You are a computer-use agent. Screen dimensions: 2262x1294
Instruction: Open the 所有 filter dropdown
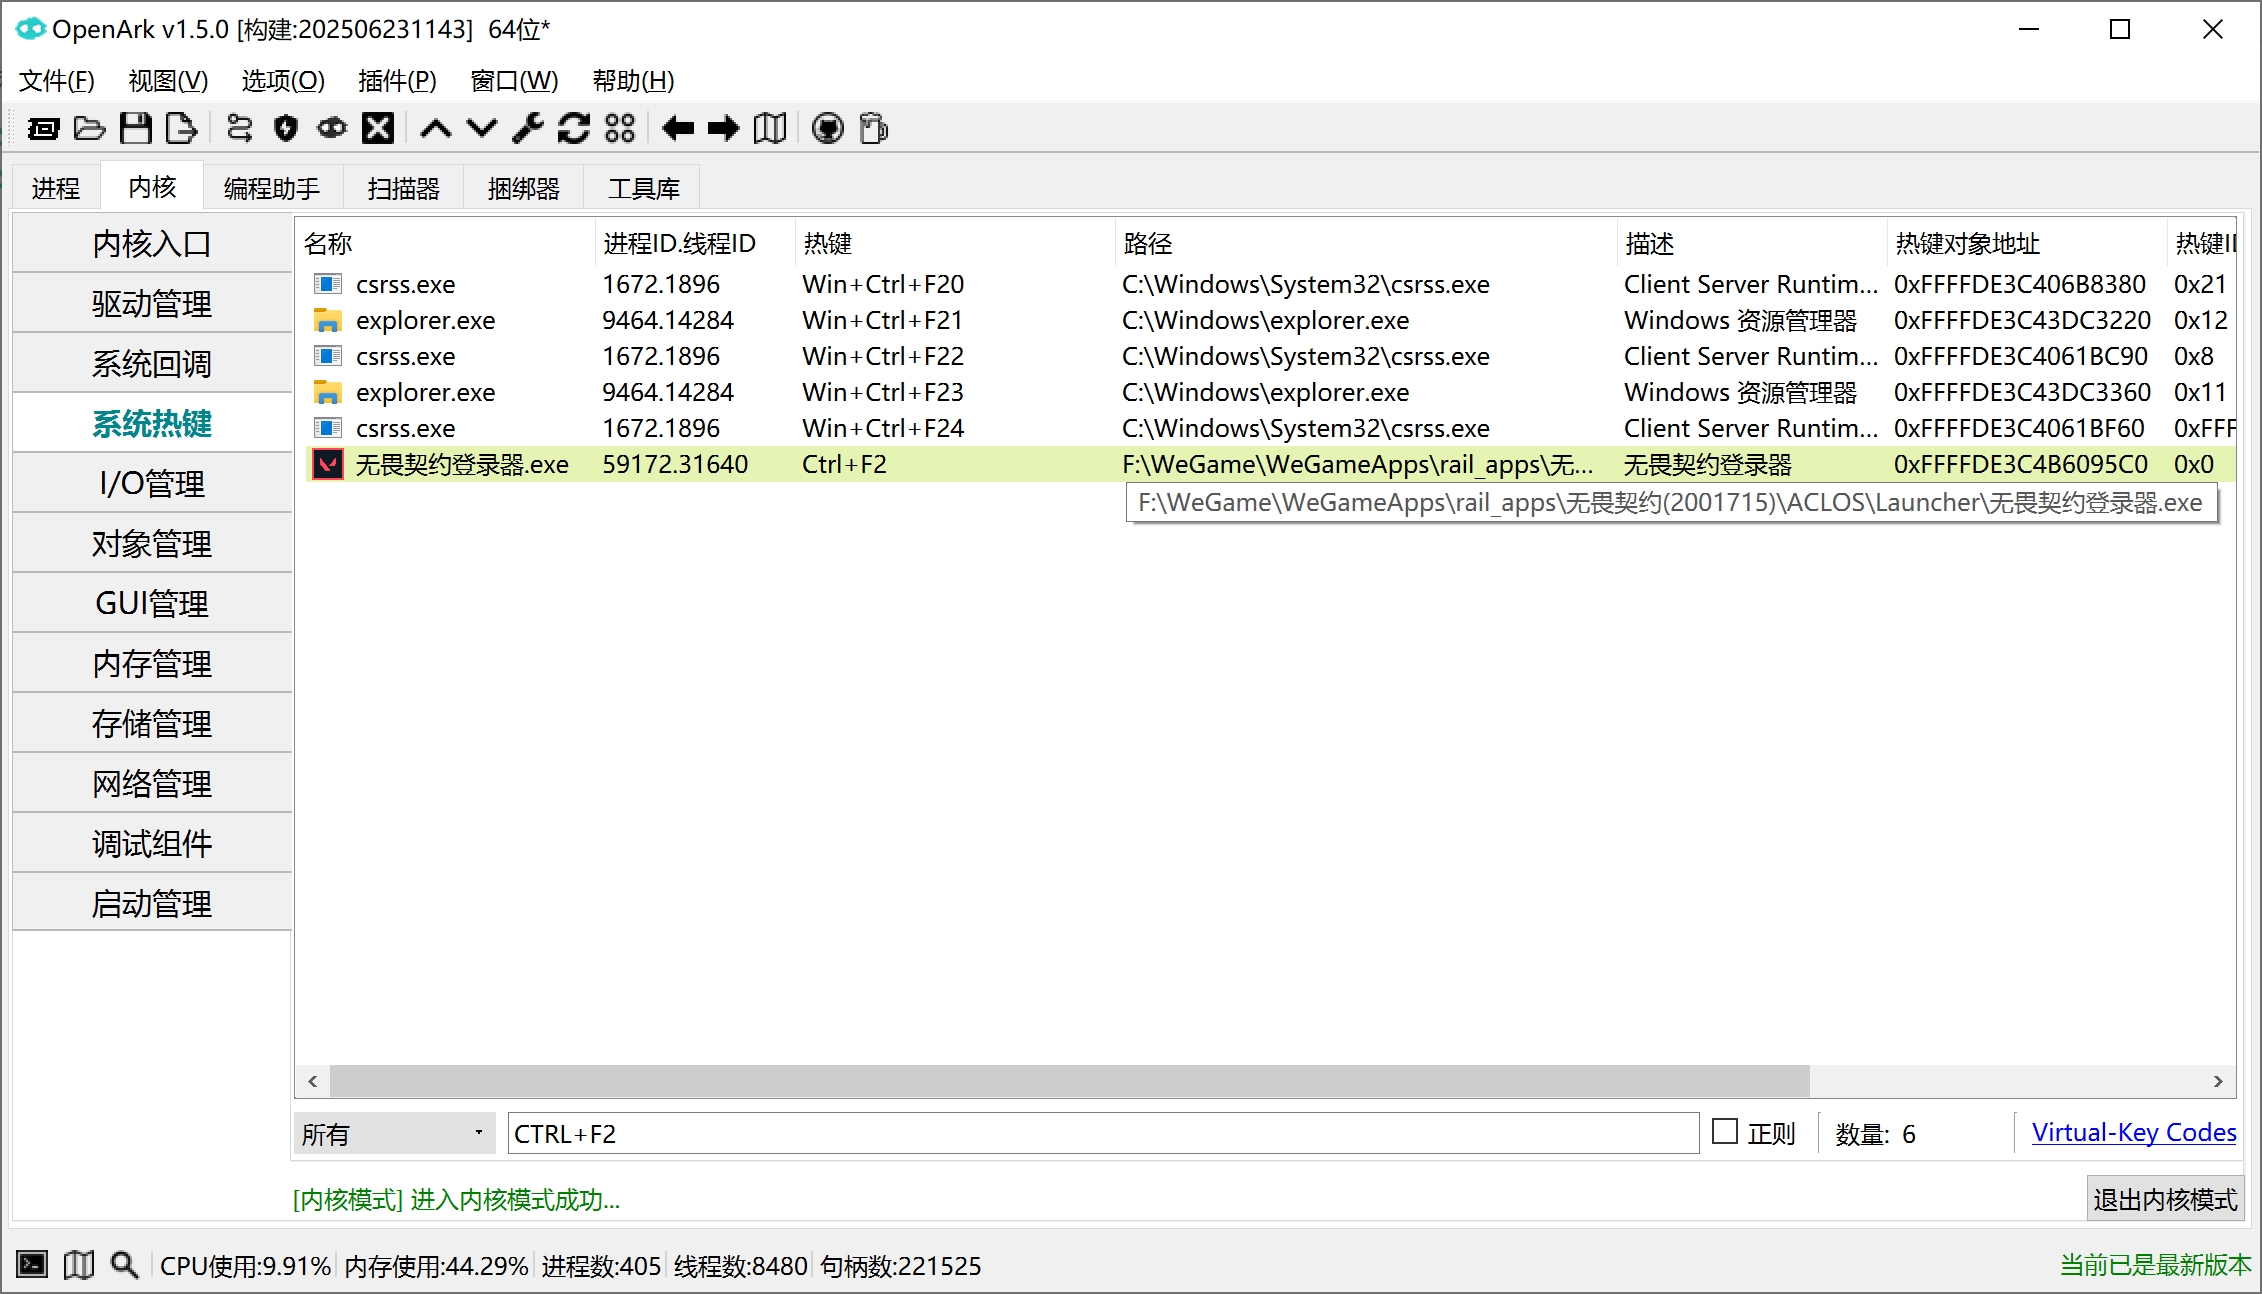click(394, 1133)
